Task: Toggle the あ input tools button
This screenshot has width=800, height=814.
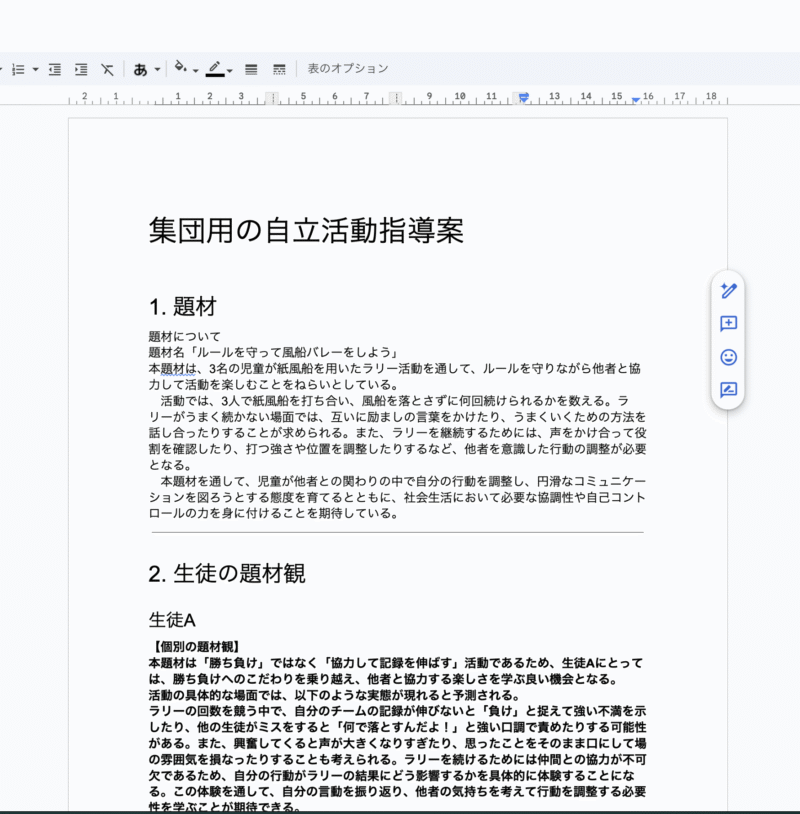Action: tap(140, 69)
